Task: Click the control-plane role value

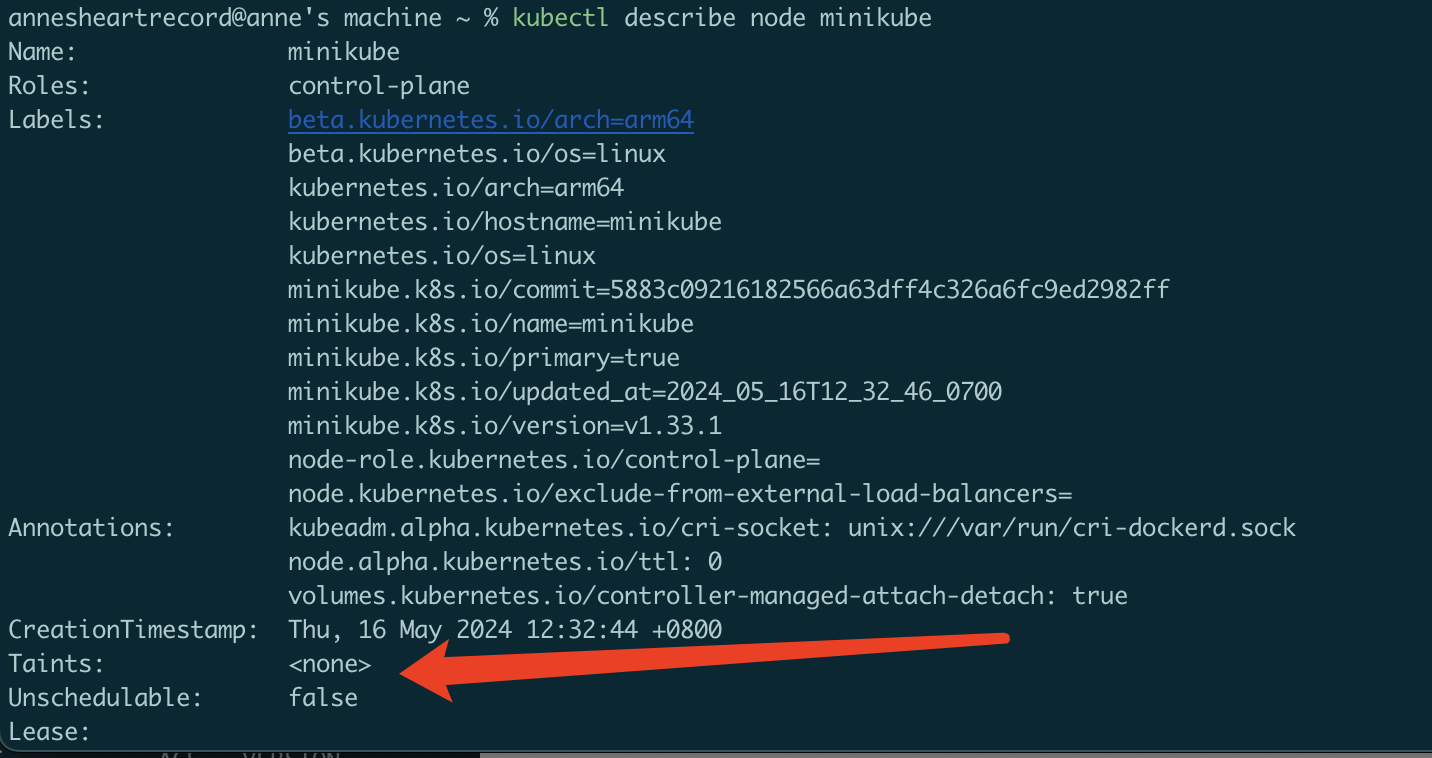Action: 379,86
